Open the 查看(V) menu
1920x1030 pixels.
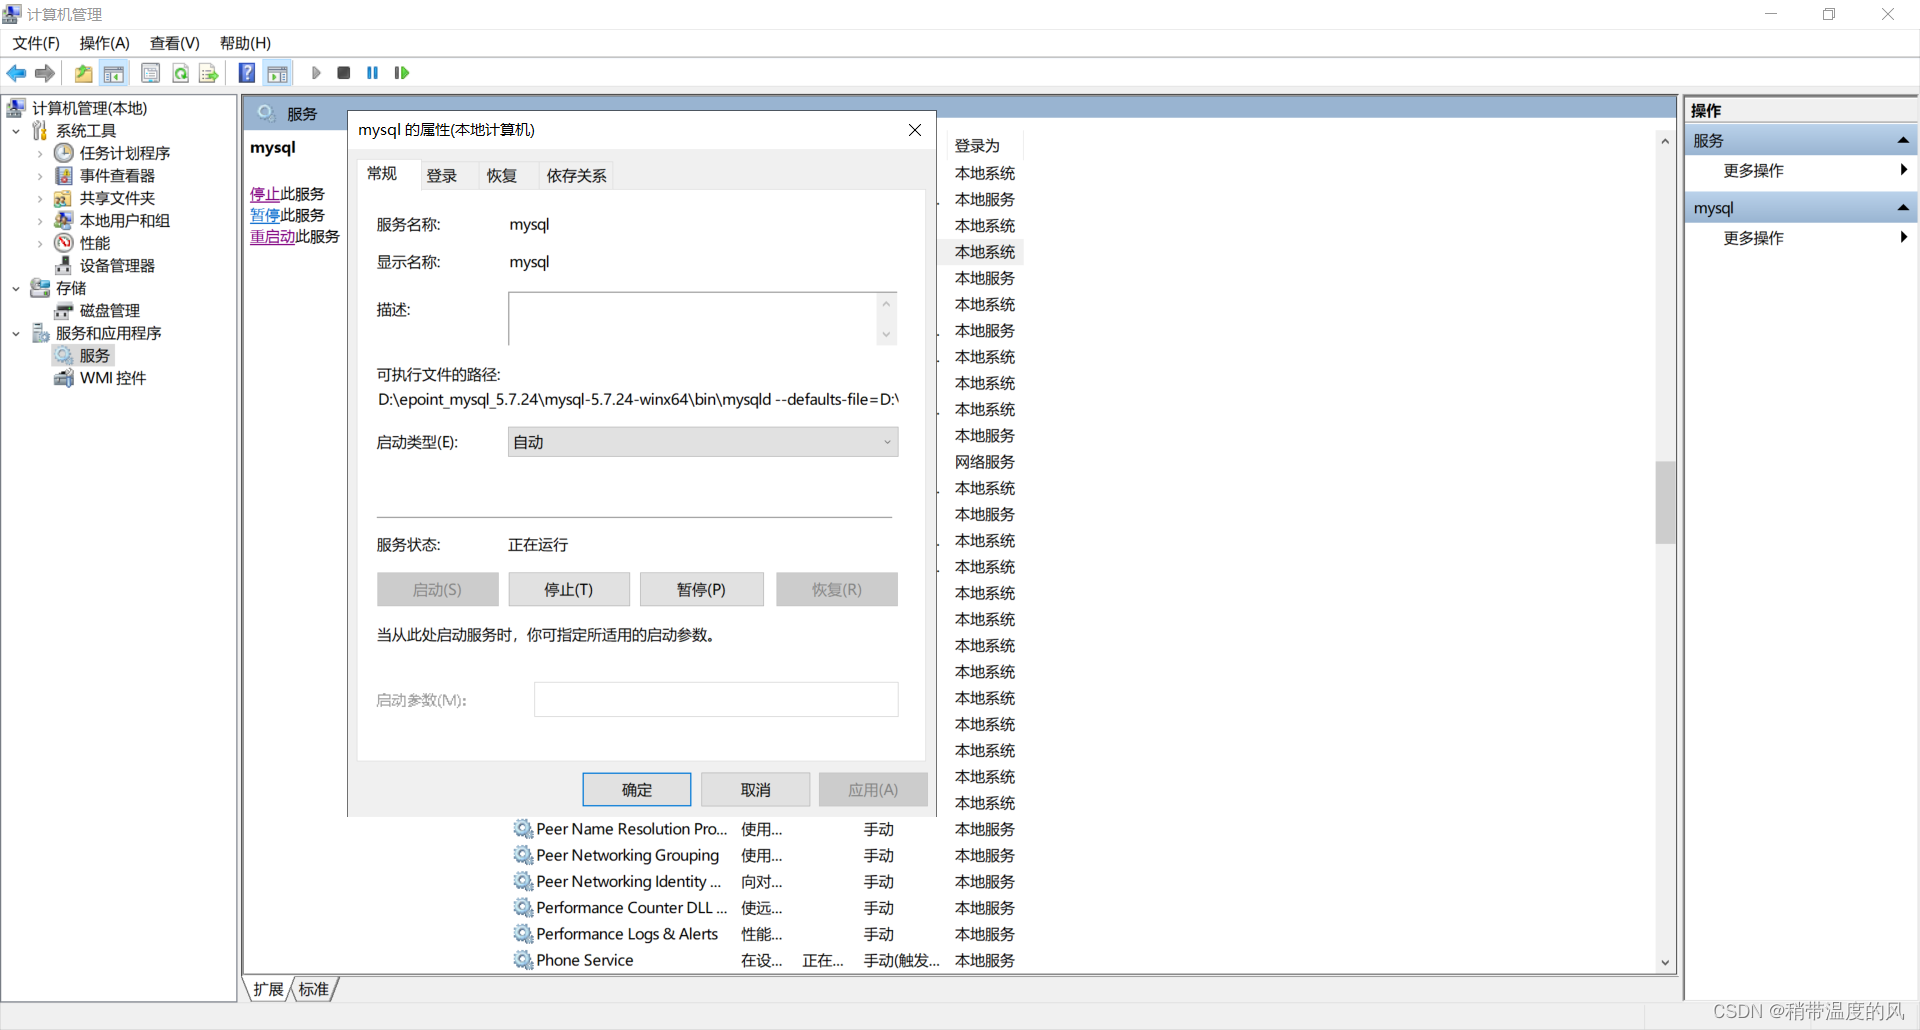coord(175,43)
